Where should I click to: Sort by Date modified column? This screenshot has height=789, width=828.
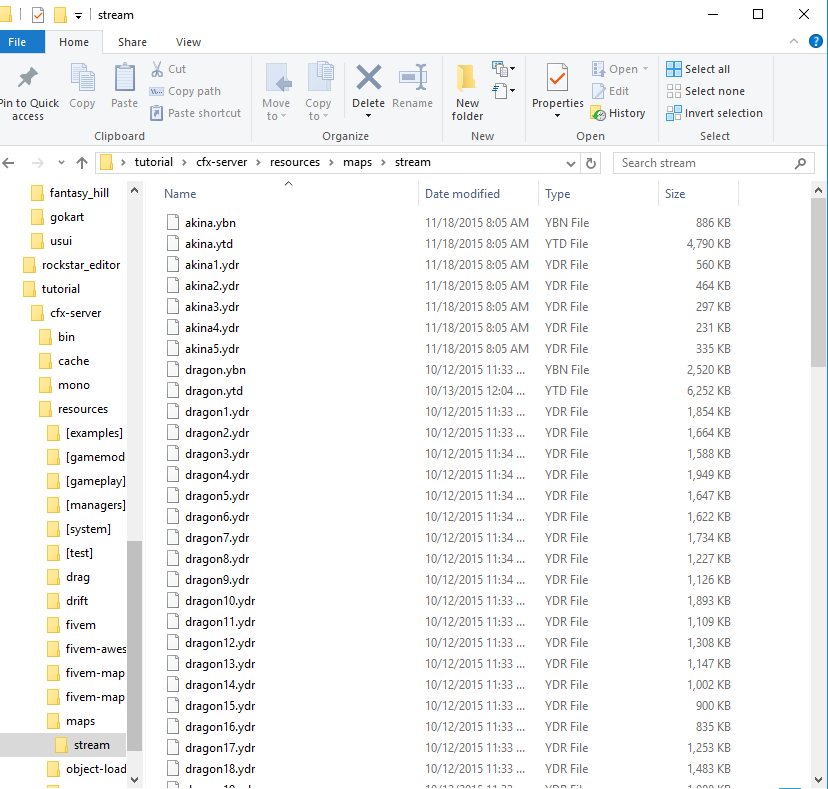(462, 194)
